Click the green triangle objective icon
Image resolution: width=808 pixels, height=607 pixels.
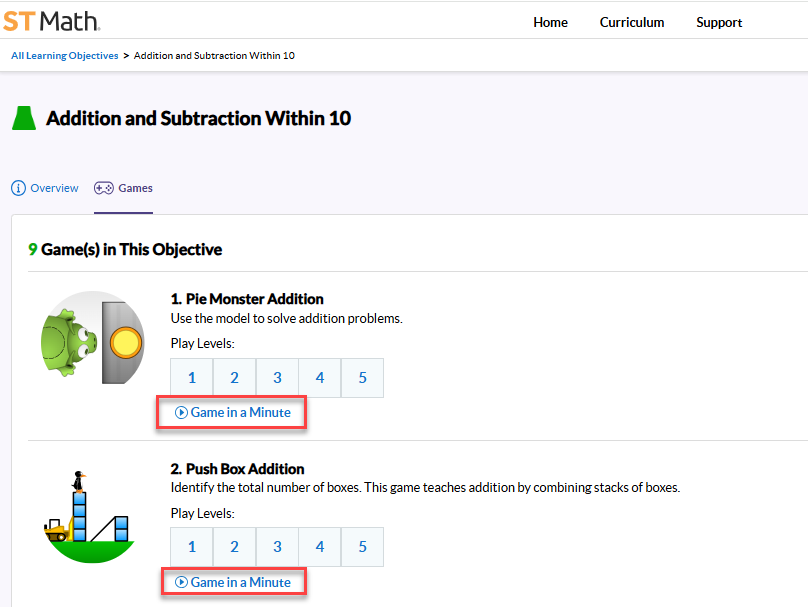(23, 117)
